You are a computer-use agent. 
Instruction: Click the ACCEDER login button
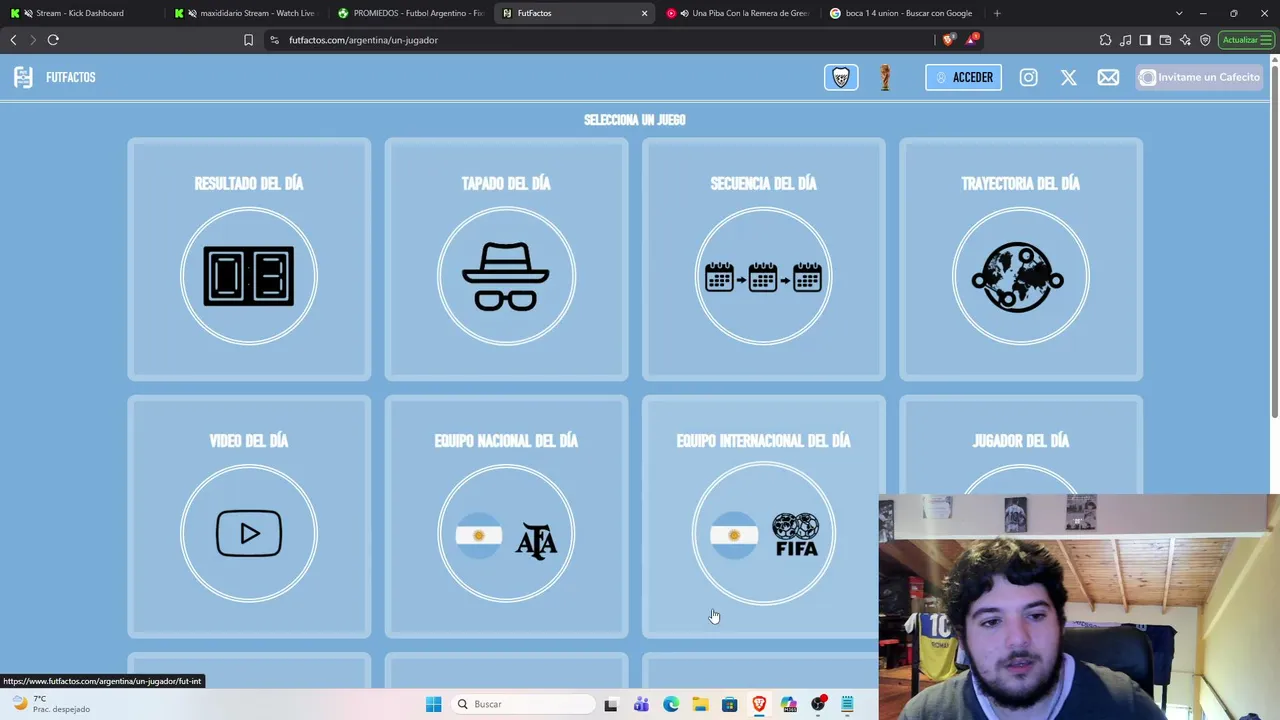click(963, 77)
